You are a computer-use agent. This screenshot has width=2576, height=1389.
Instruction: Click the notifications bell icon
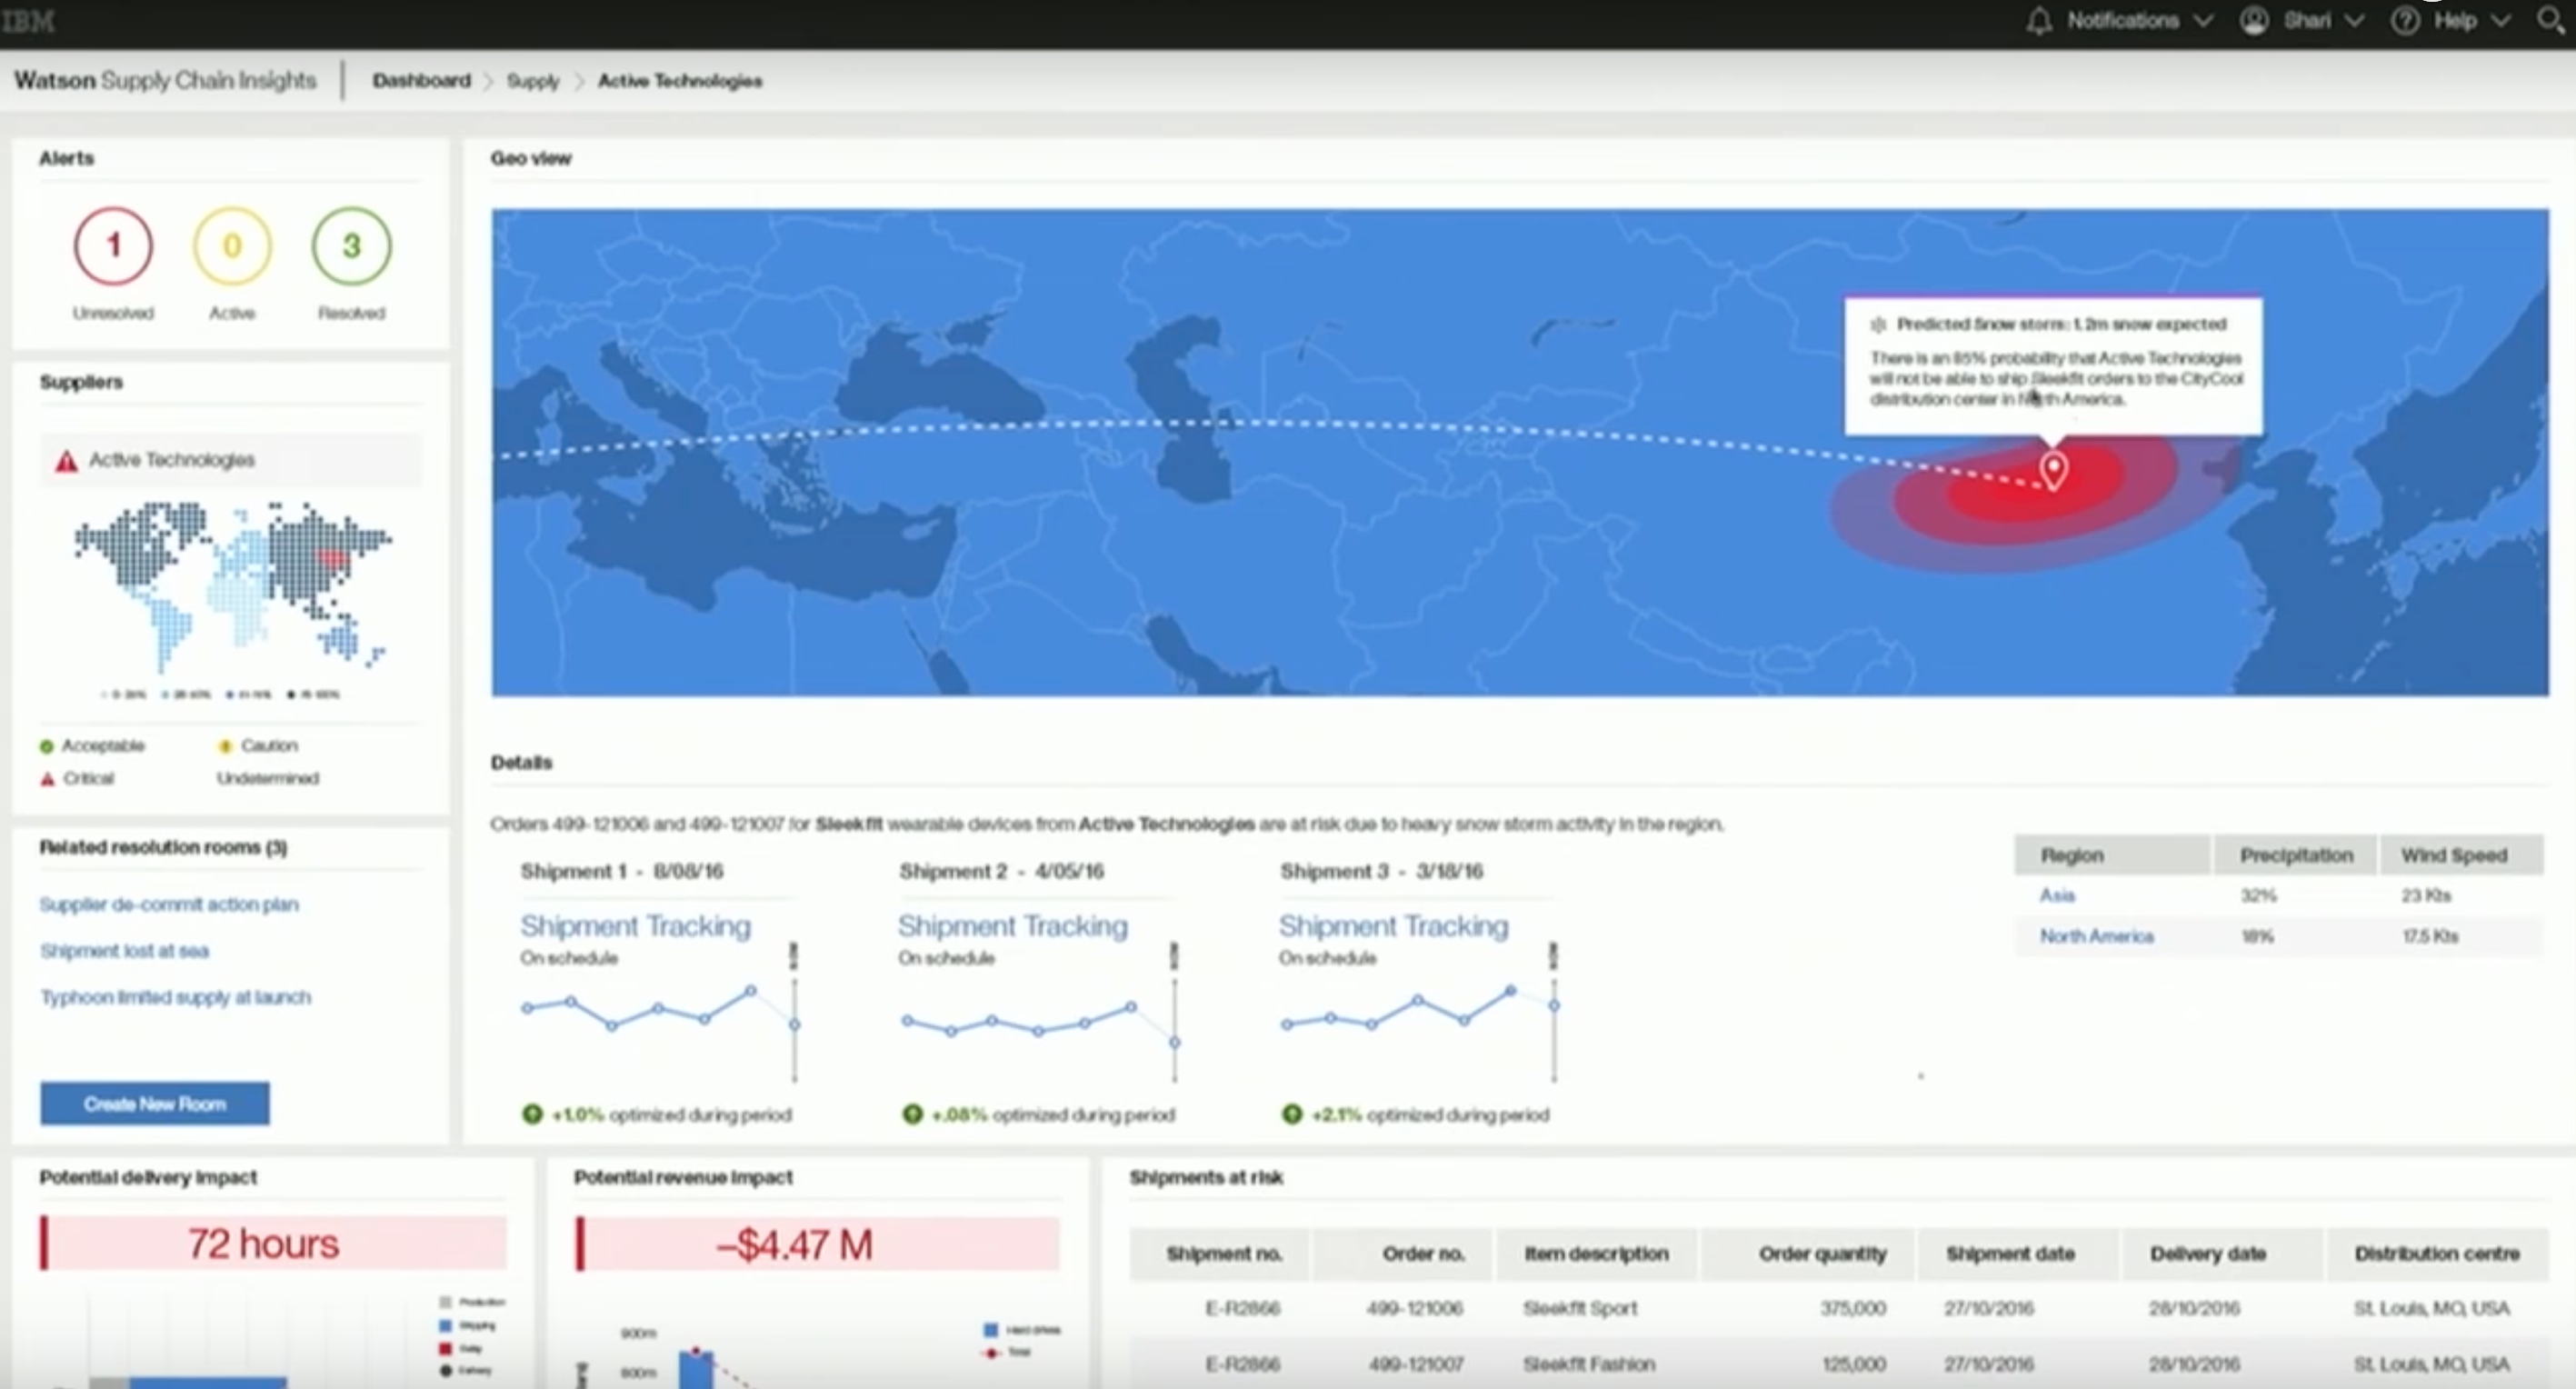[2038, 21]
